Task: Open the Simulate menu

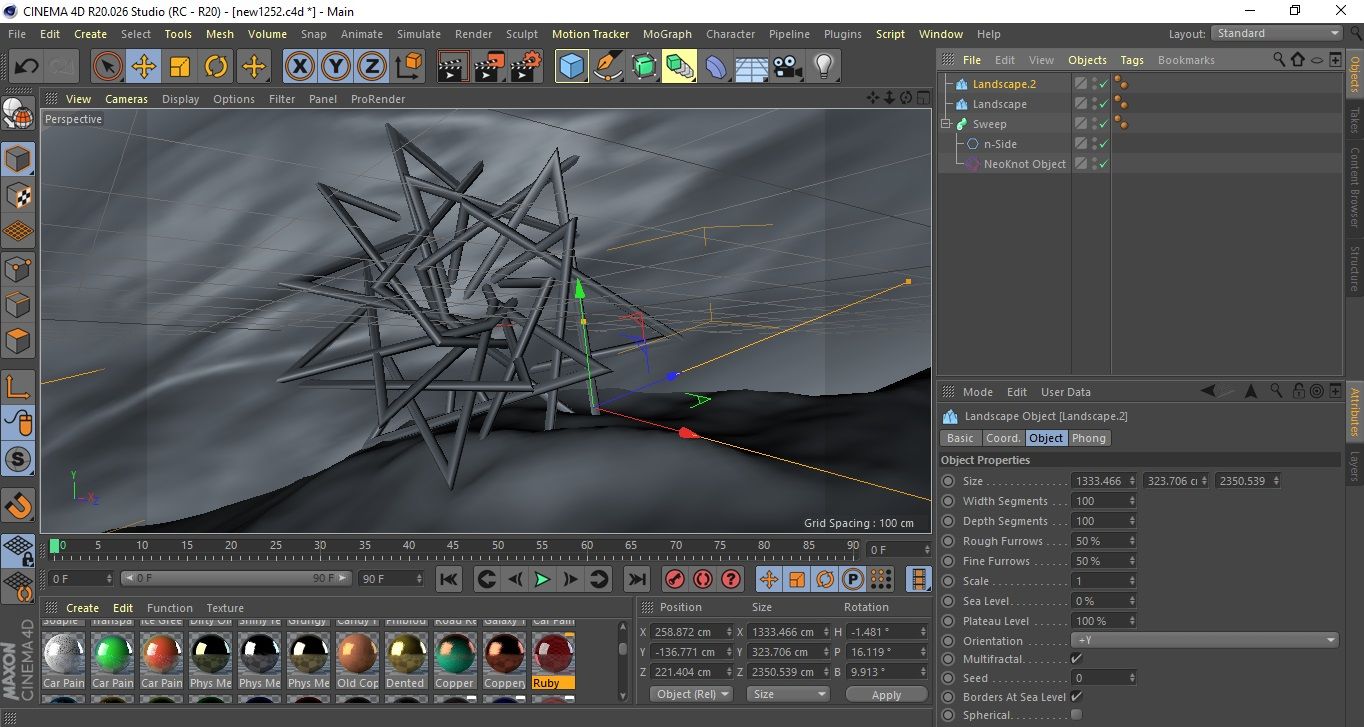Action: [x=418, y=34]
